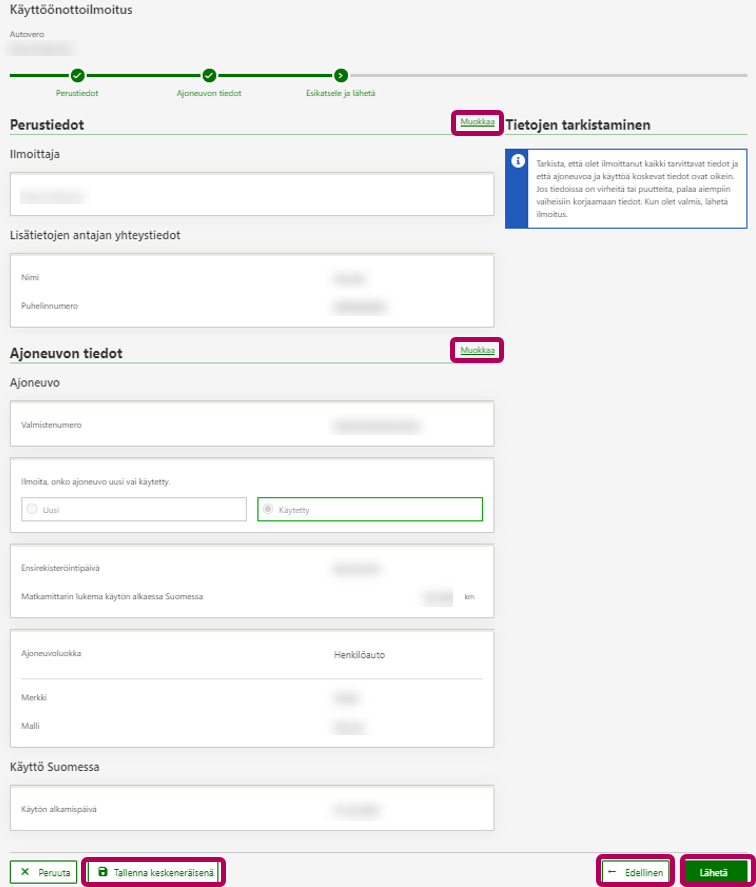Click the X icon on Peruuta

point(25,872)
